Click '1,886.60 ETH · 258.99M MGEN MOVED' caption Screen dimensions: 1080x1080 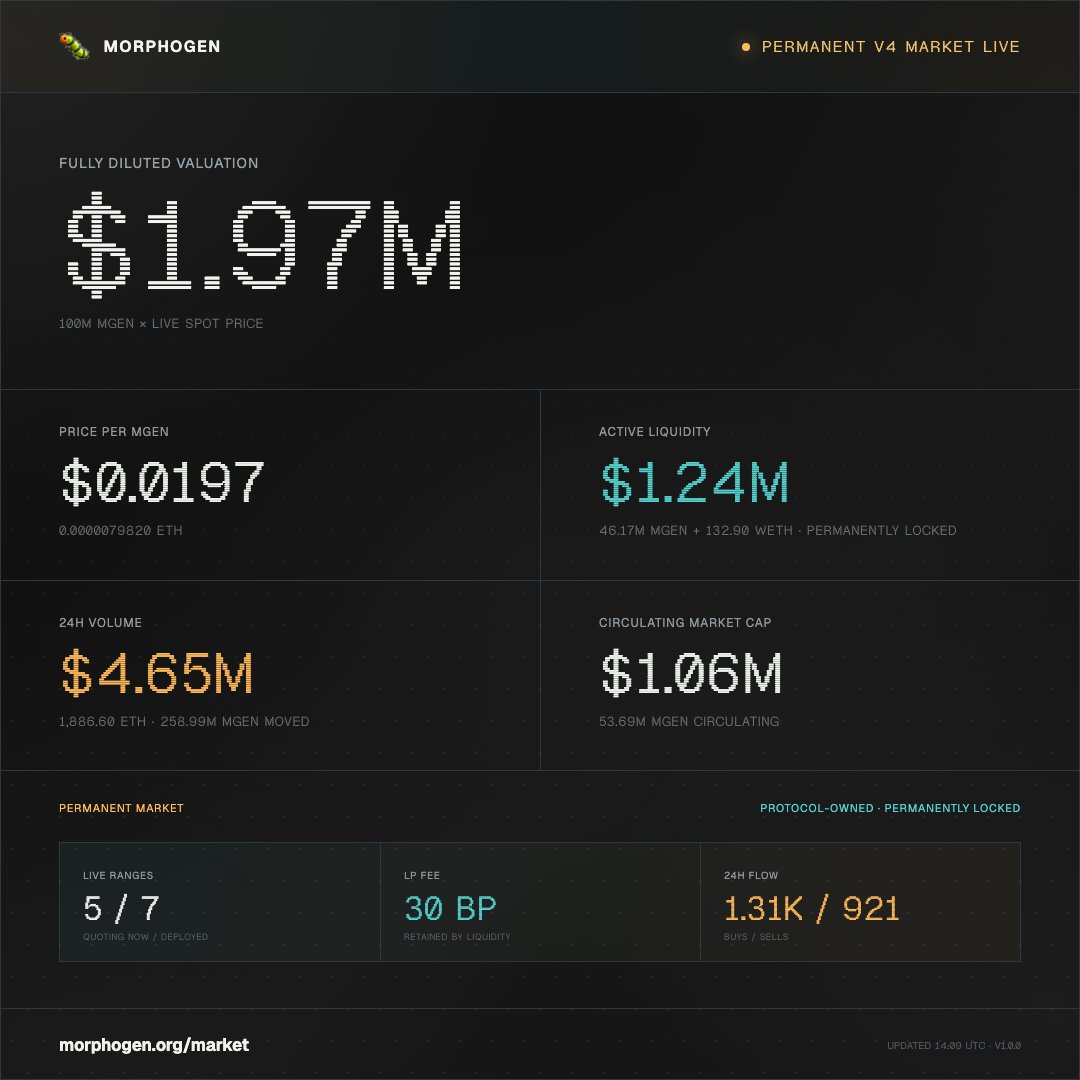[184, 721]
